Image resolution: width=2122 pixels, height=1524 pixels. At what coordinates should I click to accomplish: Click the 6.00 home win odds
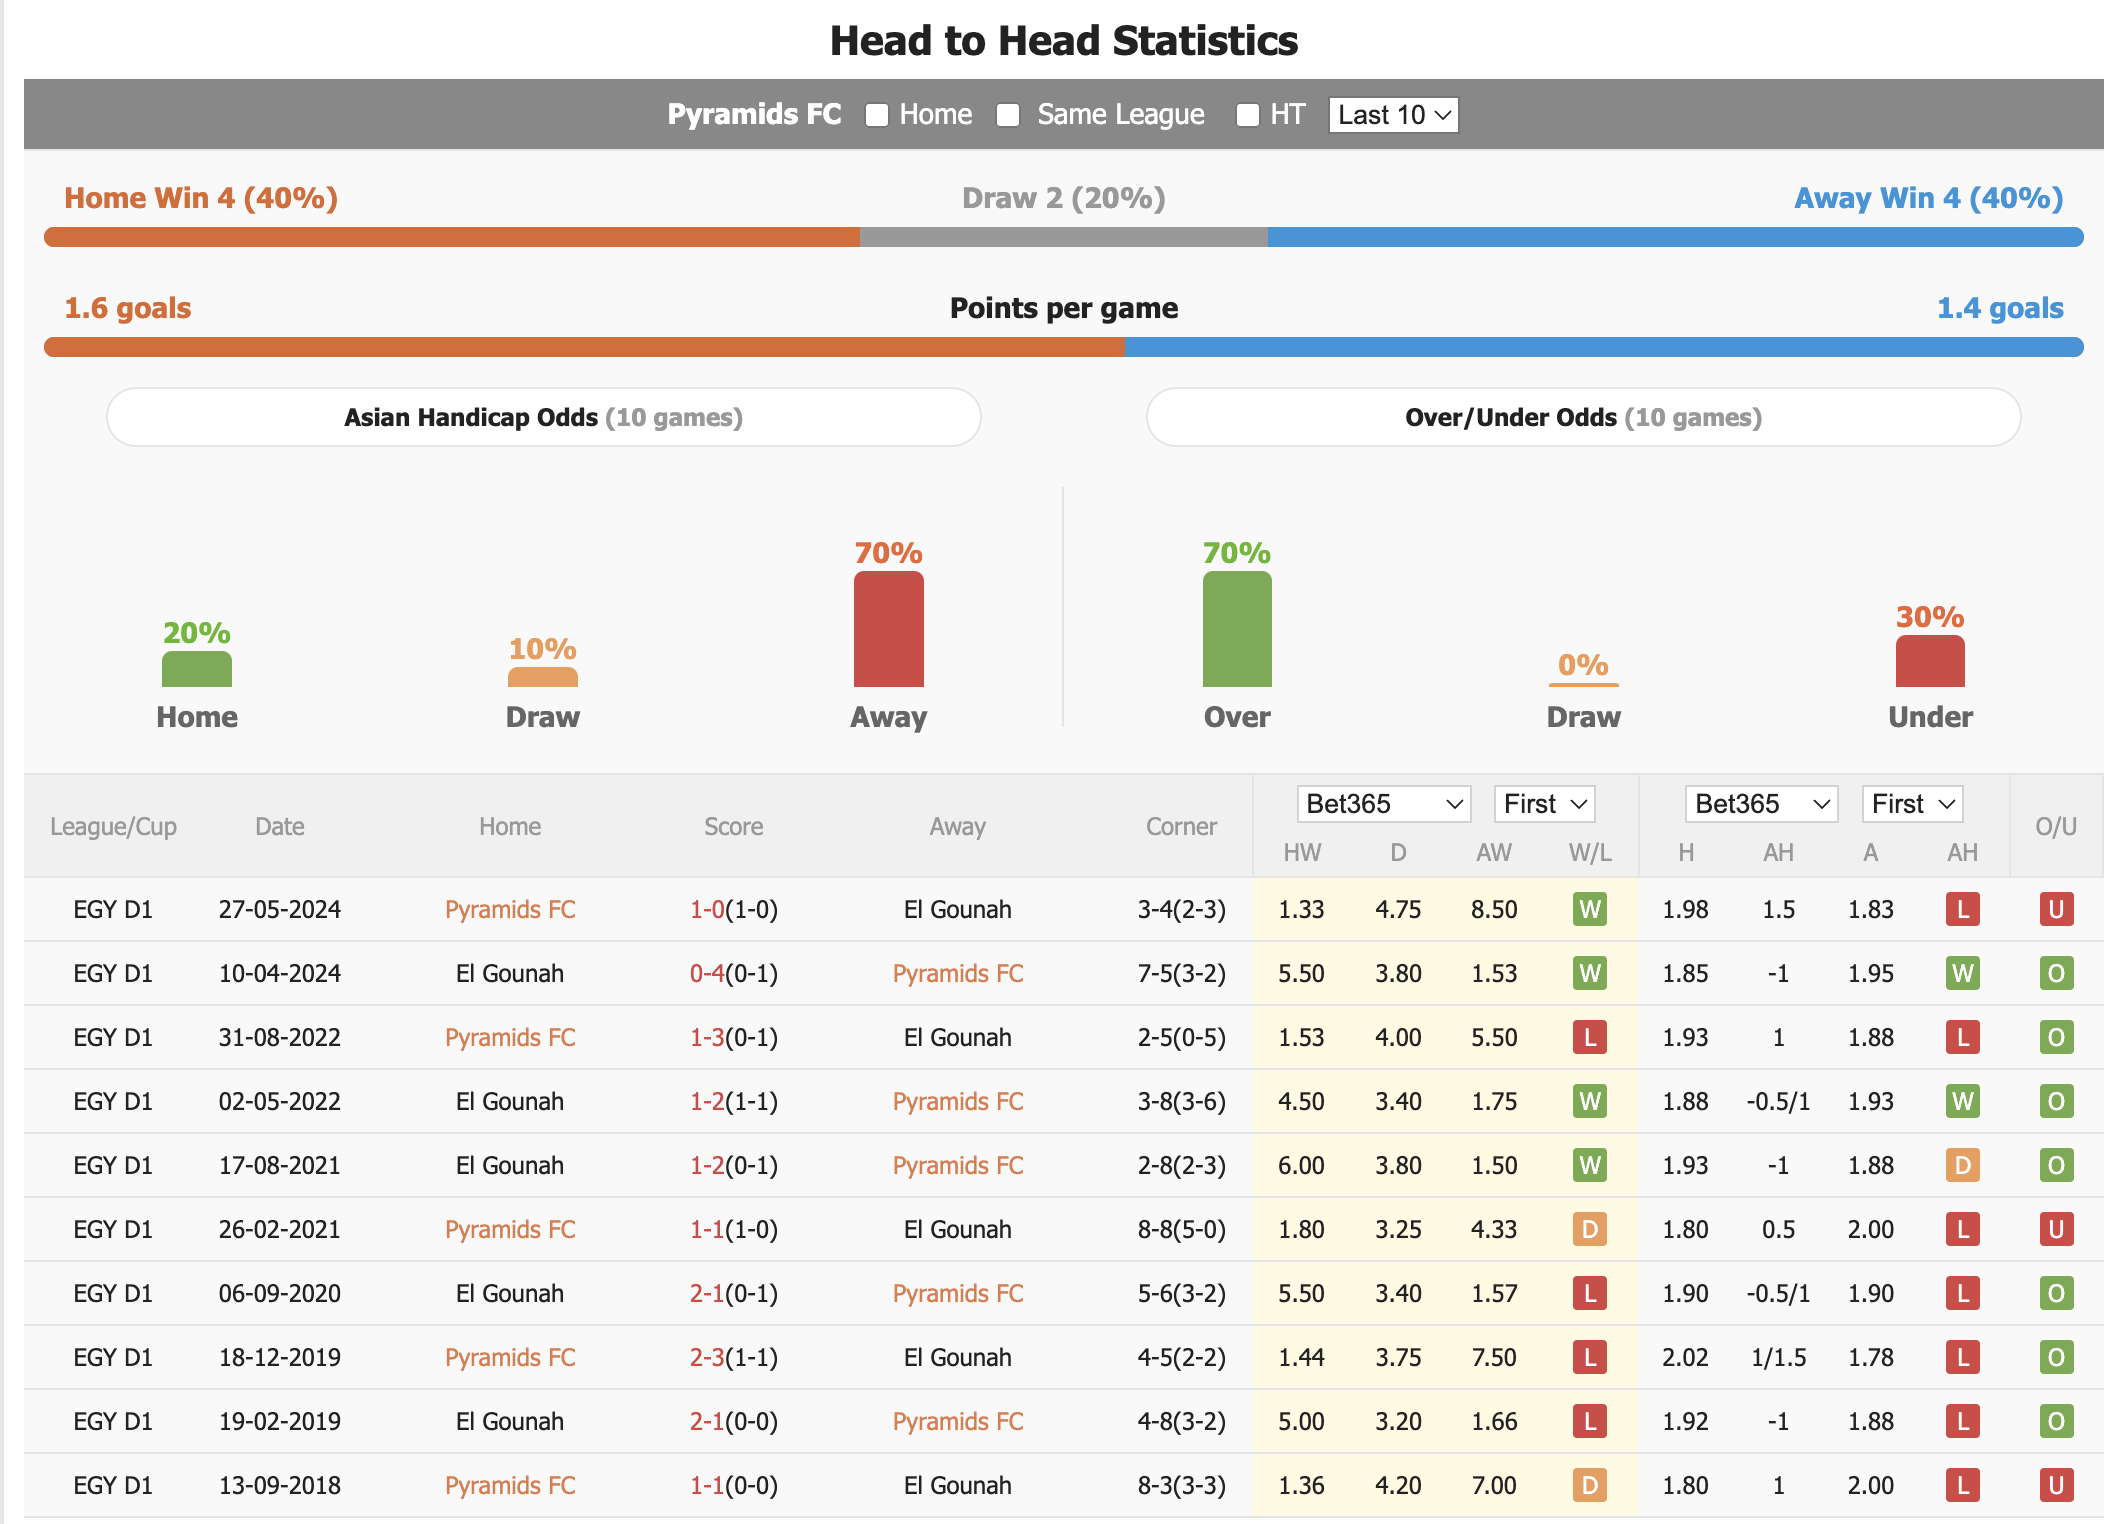pyautogui.click(x=1301, y=1165)
